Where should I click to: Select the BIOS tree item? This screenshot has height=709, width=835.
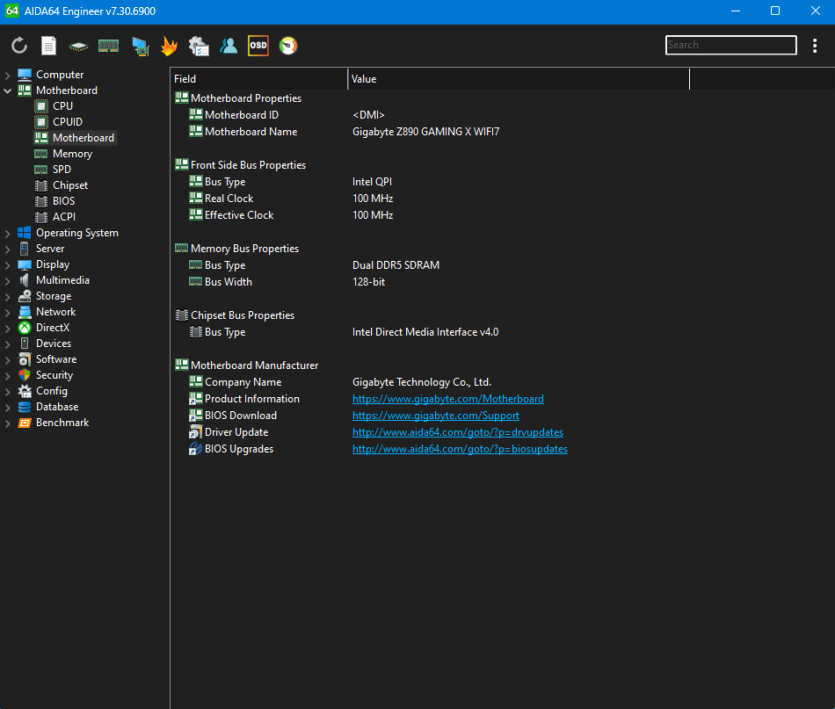[x=64, y=201]
